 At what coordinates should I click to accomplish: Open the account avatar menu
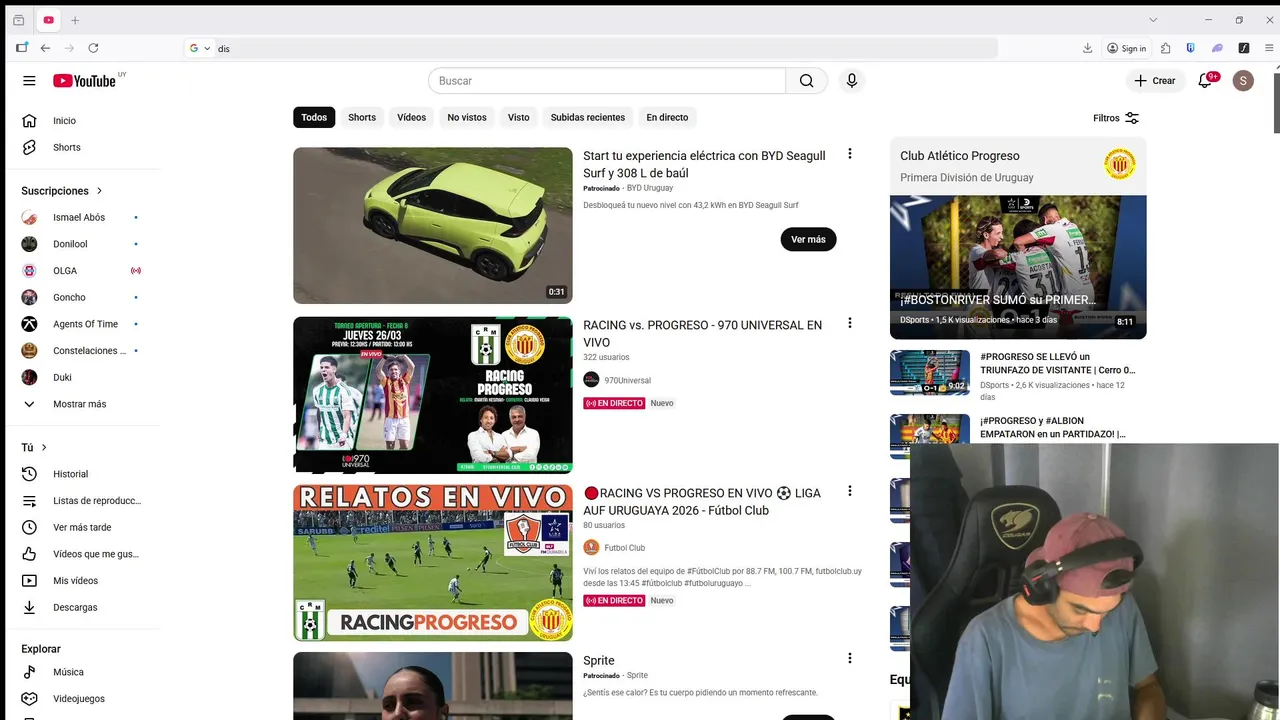(1243, 81)
